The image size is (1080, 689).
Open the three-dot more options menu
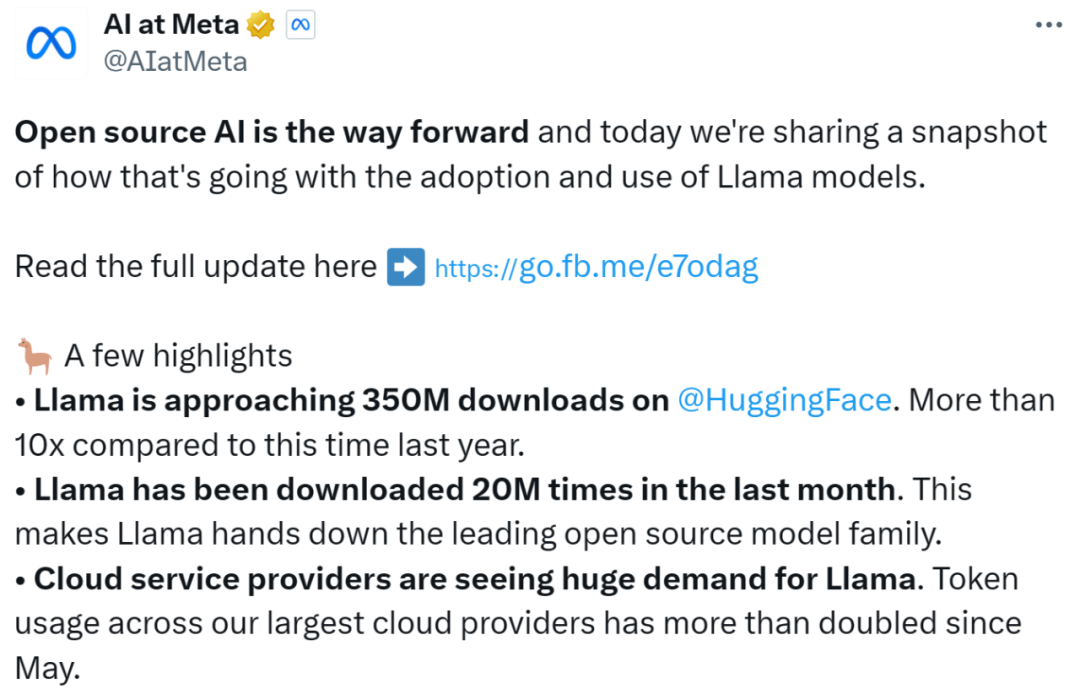(x=1048, y=25)
